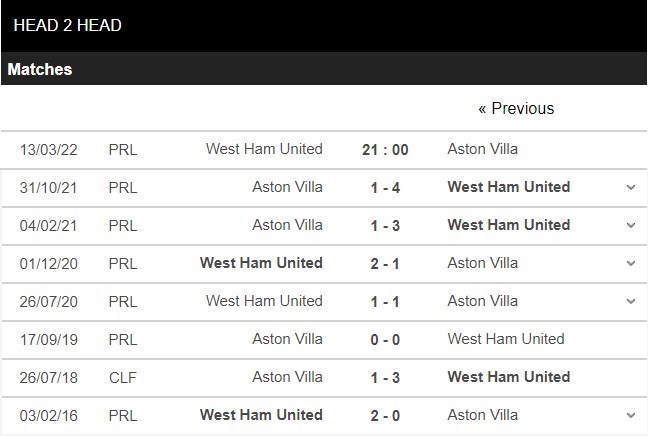Click the CLF competition label
The image size is (654, 438).
[x=123, y=378]
